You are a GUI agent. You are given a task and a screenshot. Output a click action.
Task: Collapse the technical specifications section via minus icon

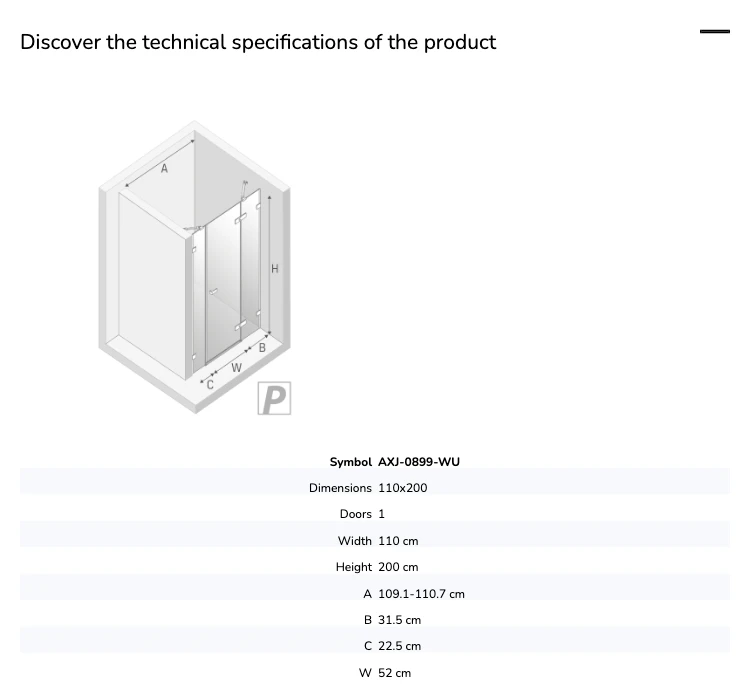pyautogui.click(x=715, y=32)
